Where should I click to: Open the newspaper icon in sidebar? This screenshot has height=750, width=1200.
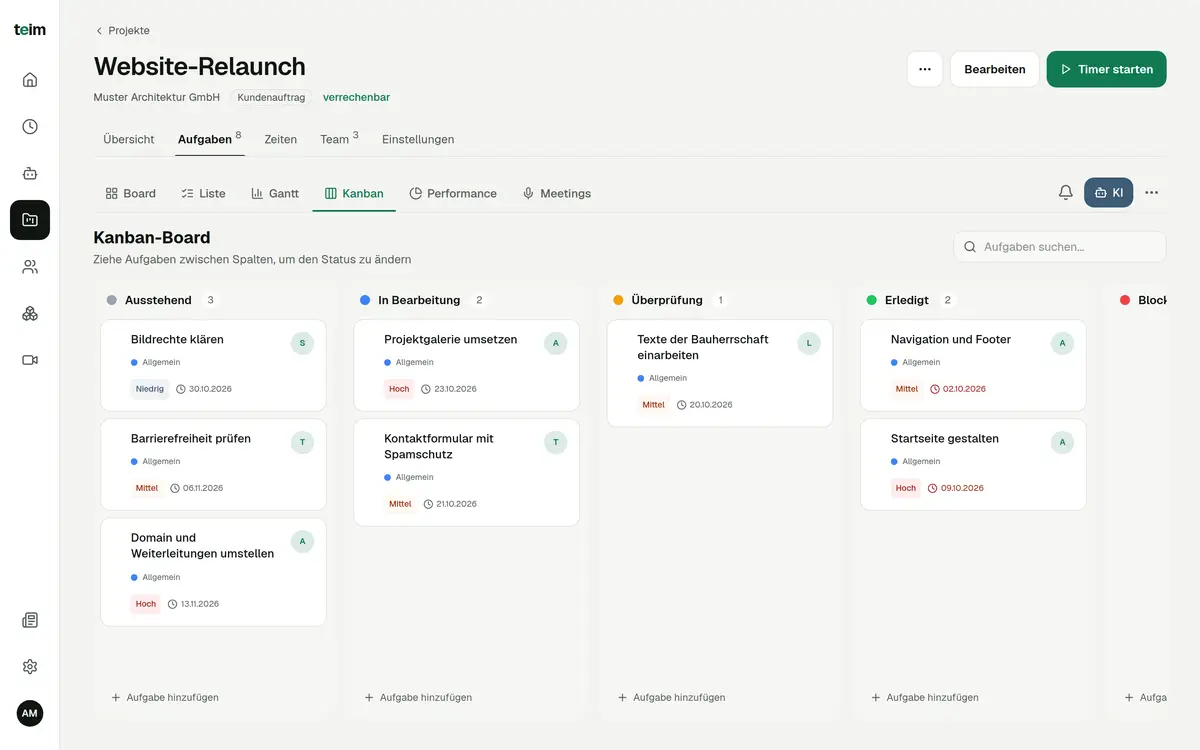click(30, 620)
